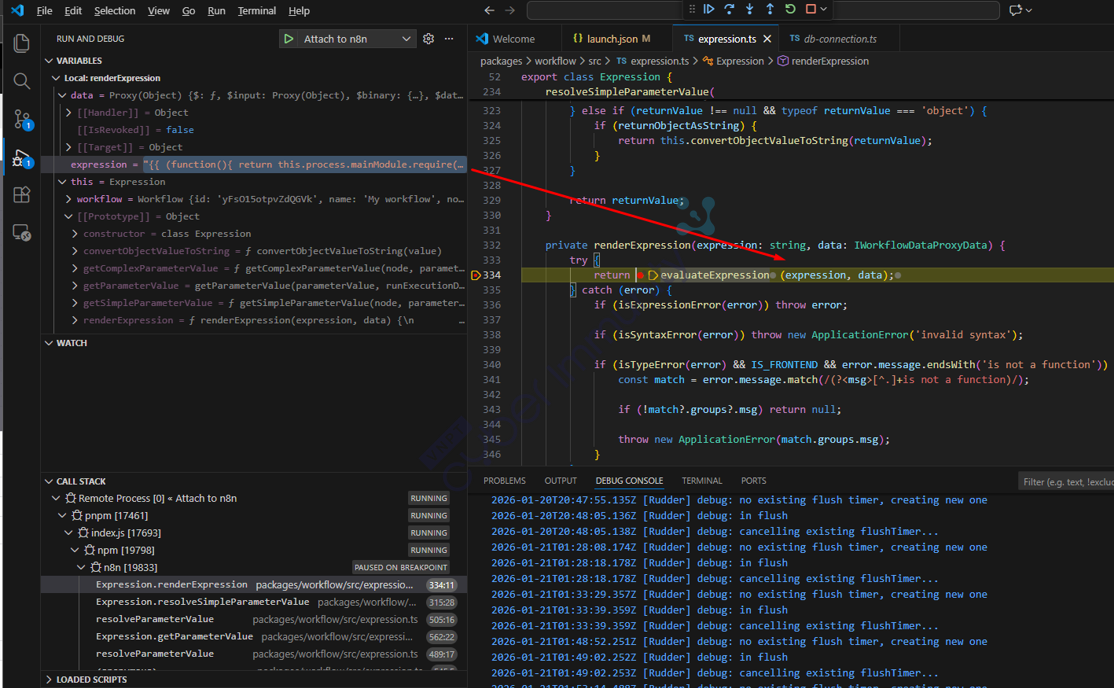The height and width of the screenshot is (688, 1114).
Task: Open the Help menu
Action: pyautogui.click(x=298, y=11)
